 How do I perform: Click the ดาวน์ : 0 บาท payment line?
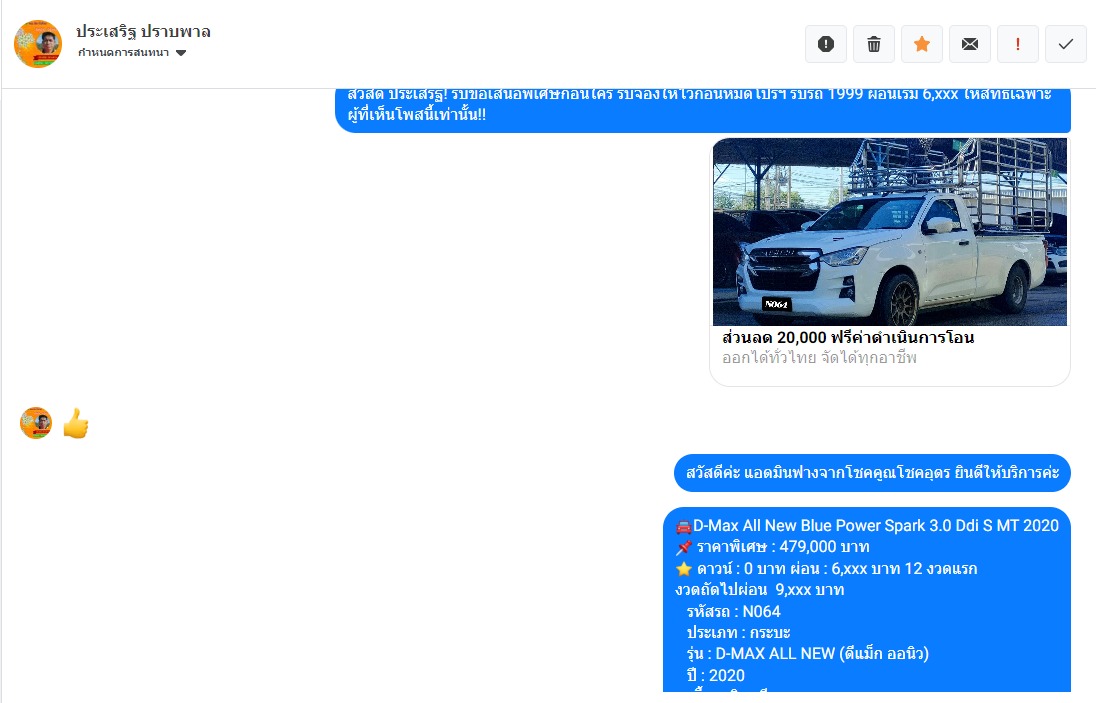click(826, 568)
